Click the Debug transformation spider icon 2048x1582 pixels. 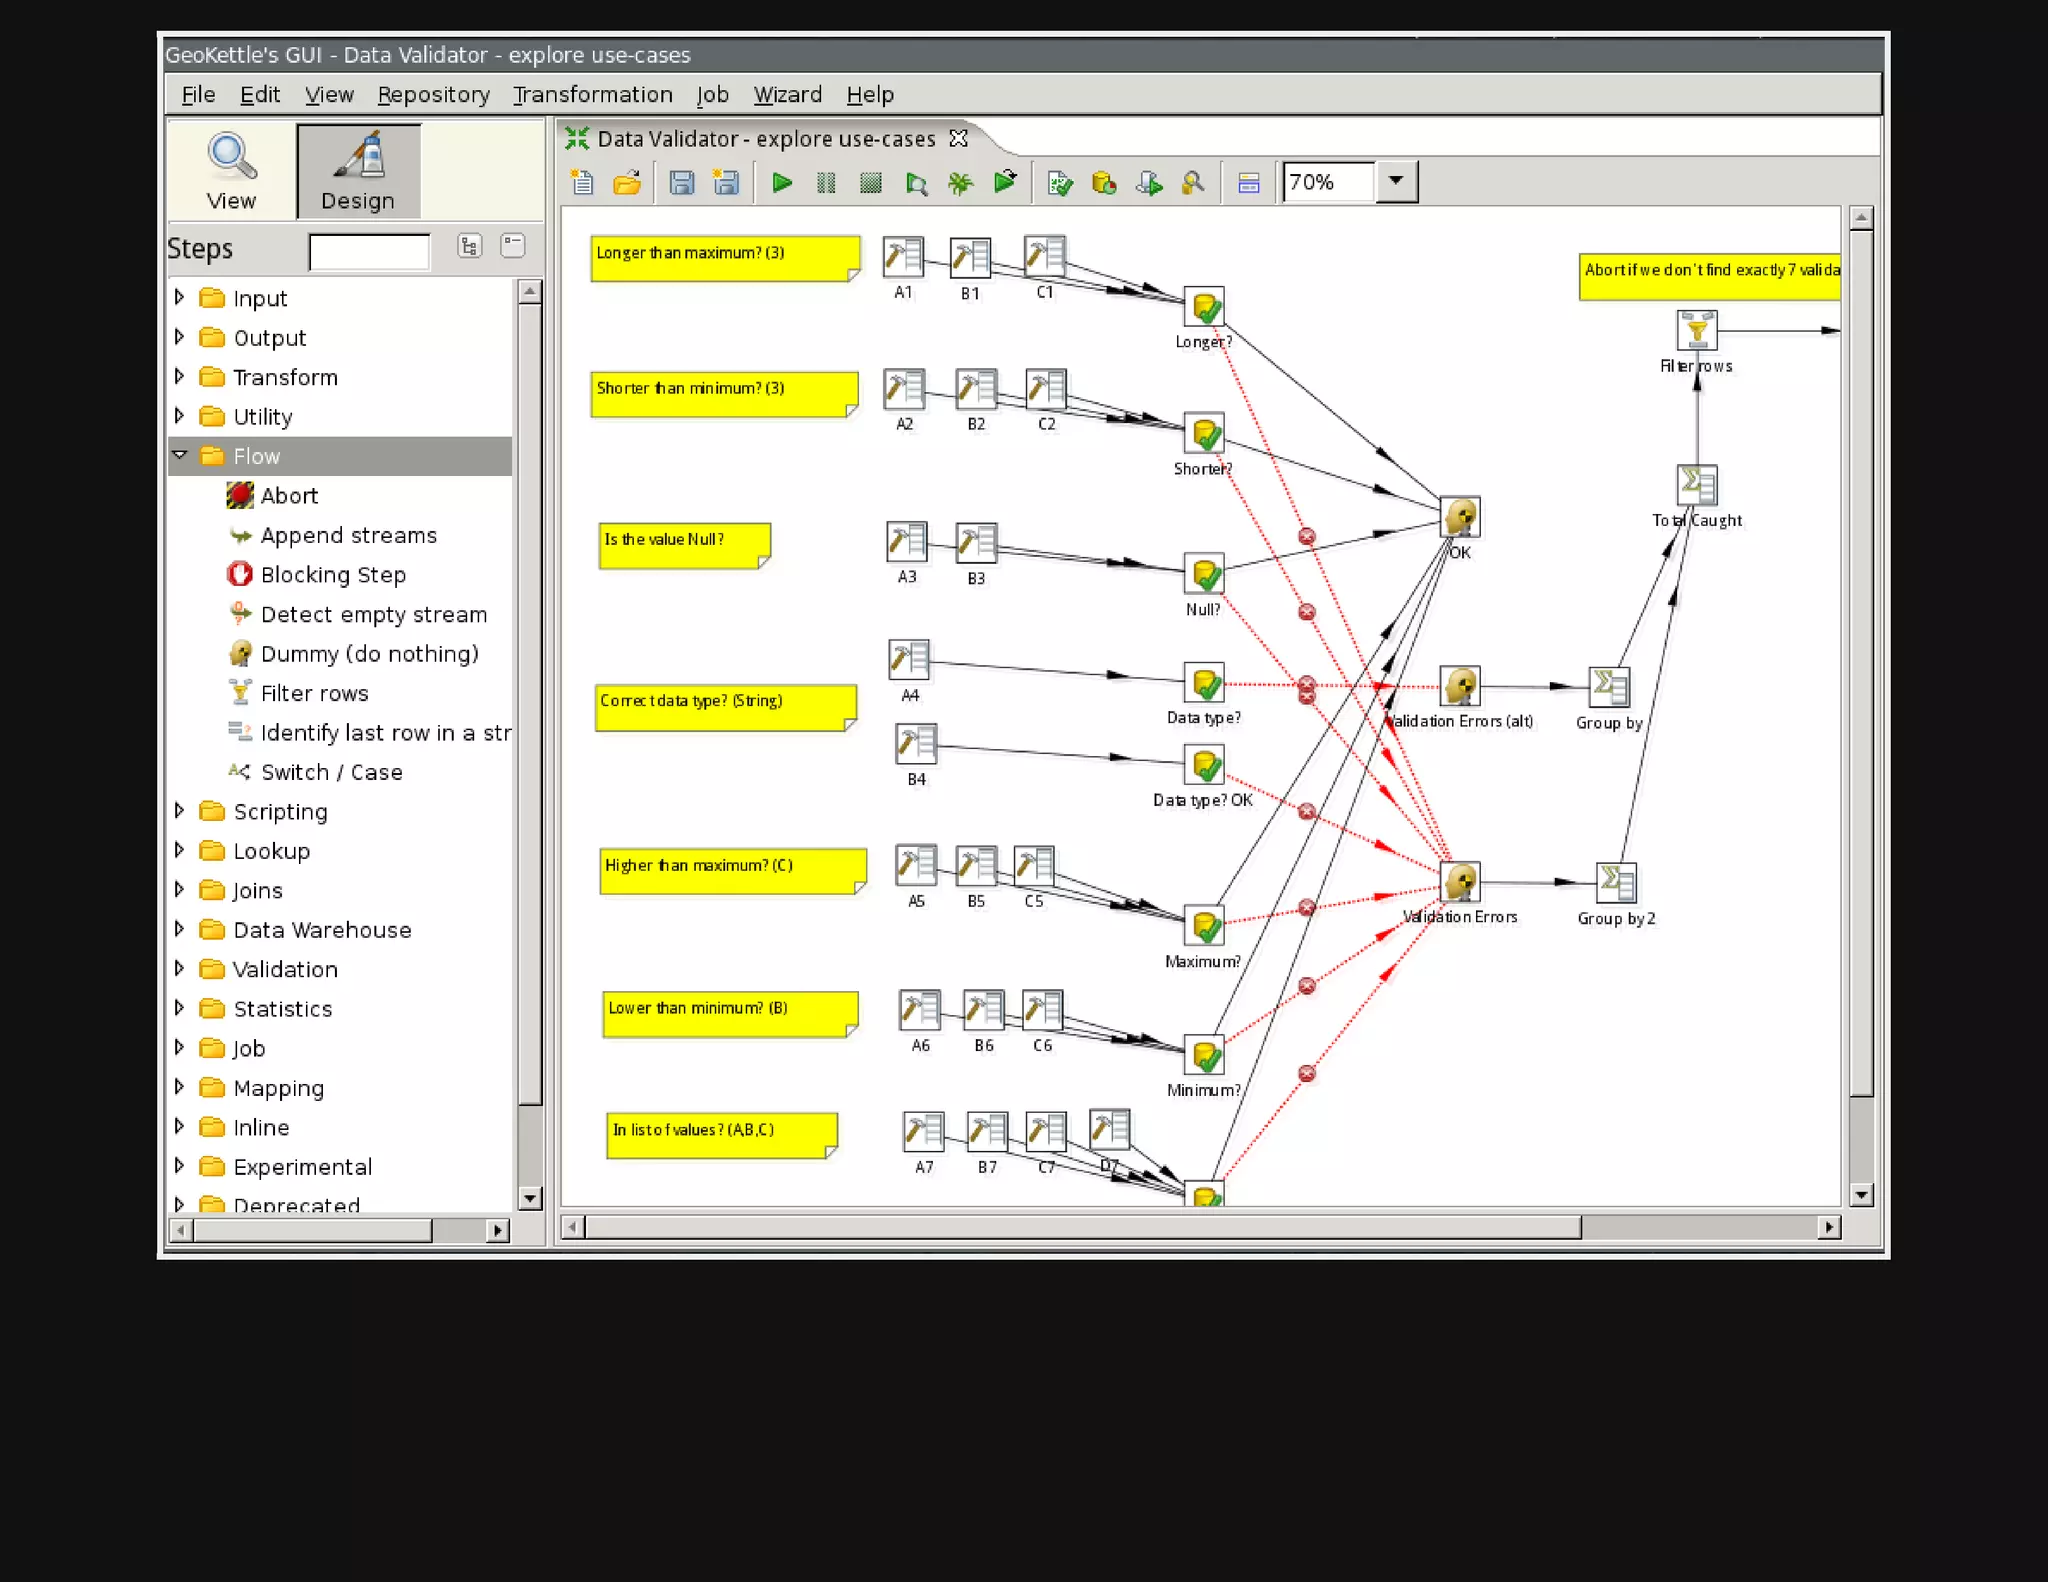click(960, 183)
